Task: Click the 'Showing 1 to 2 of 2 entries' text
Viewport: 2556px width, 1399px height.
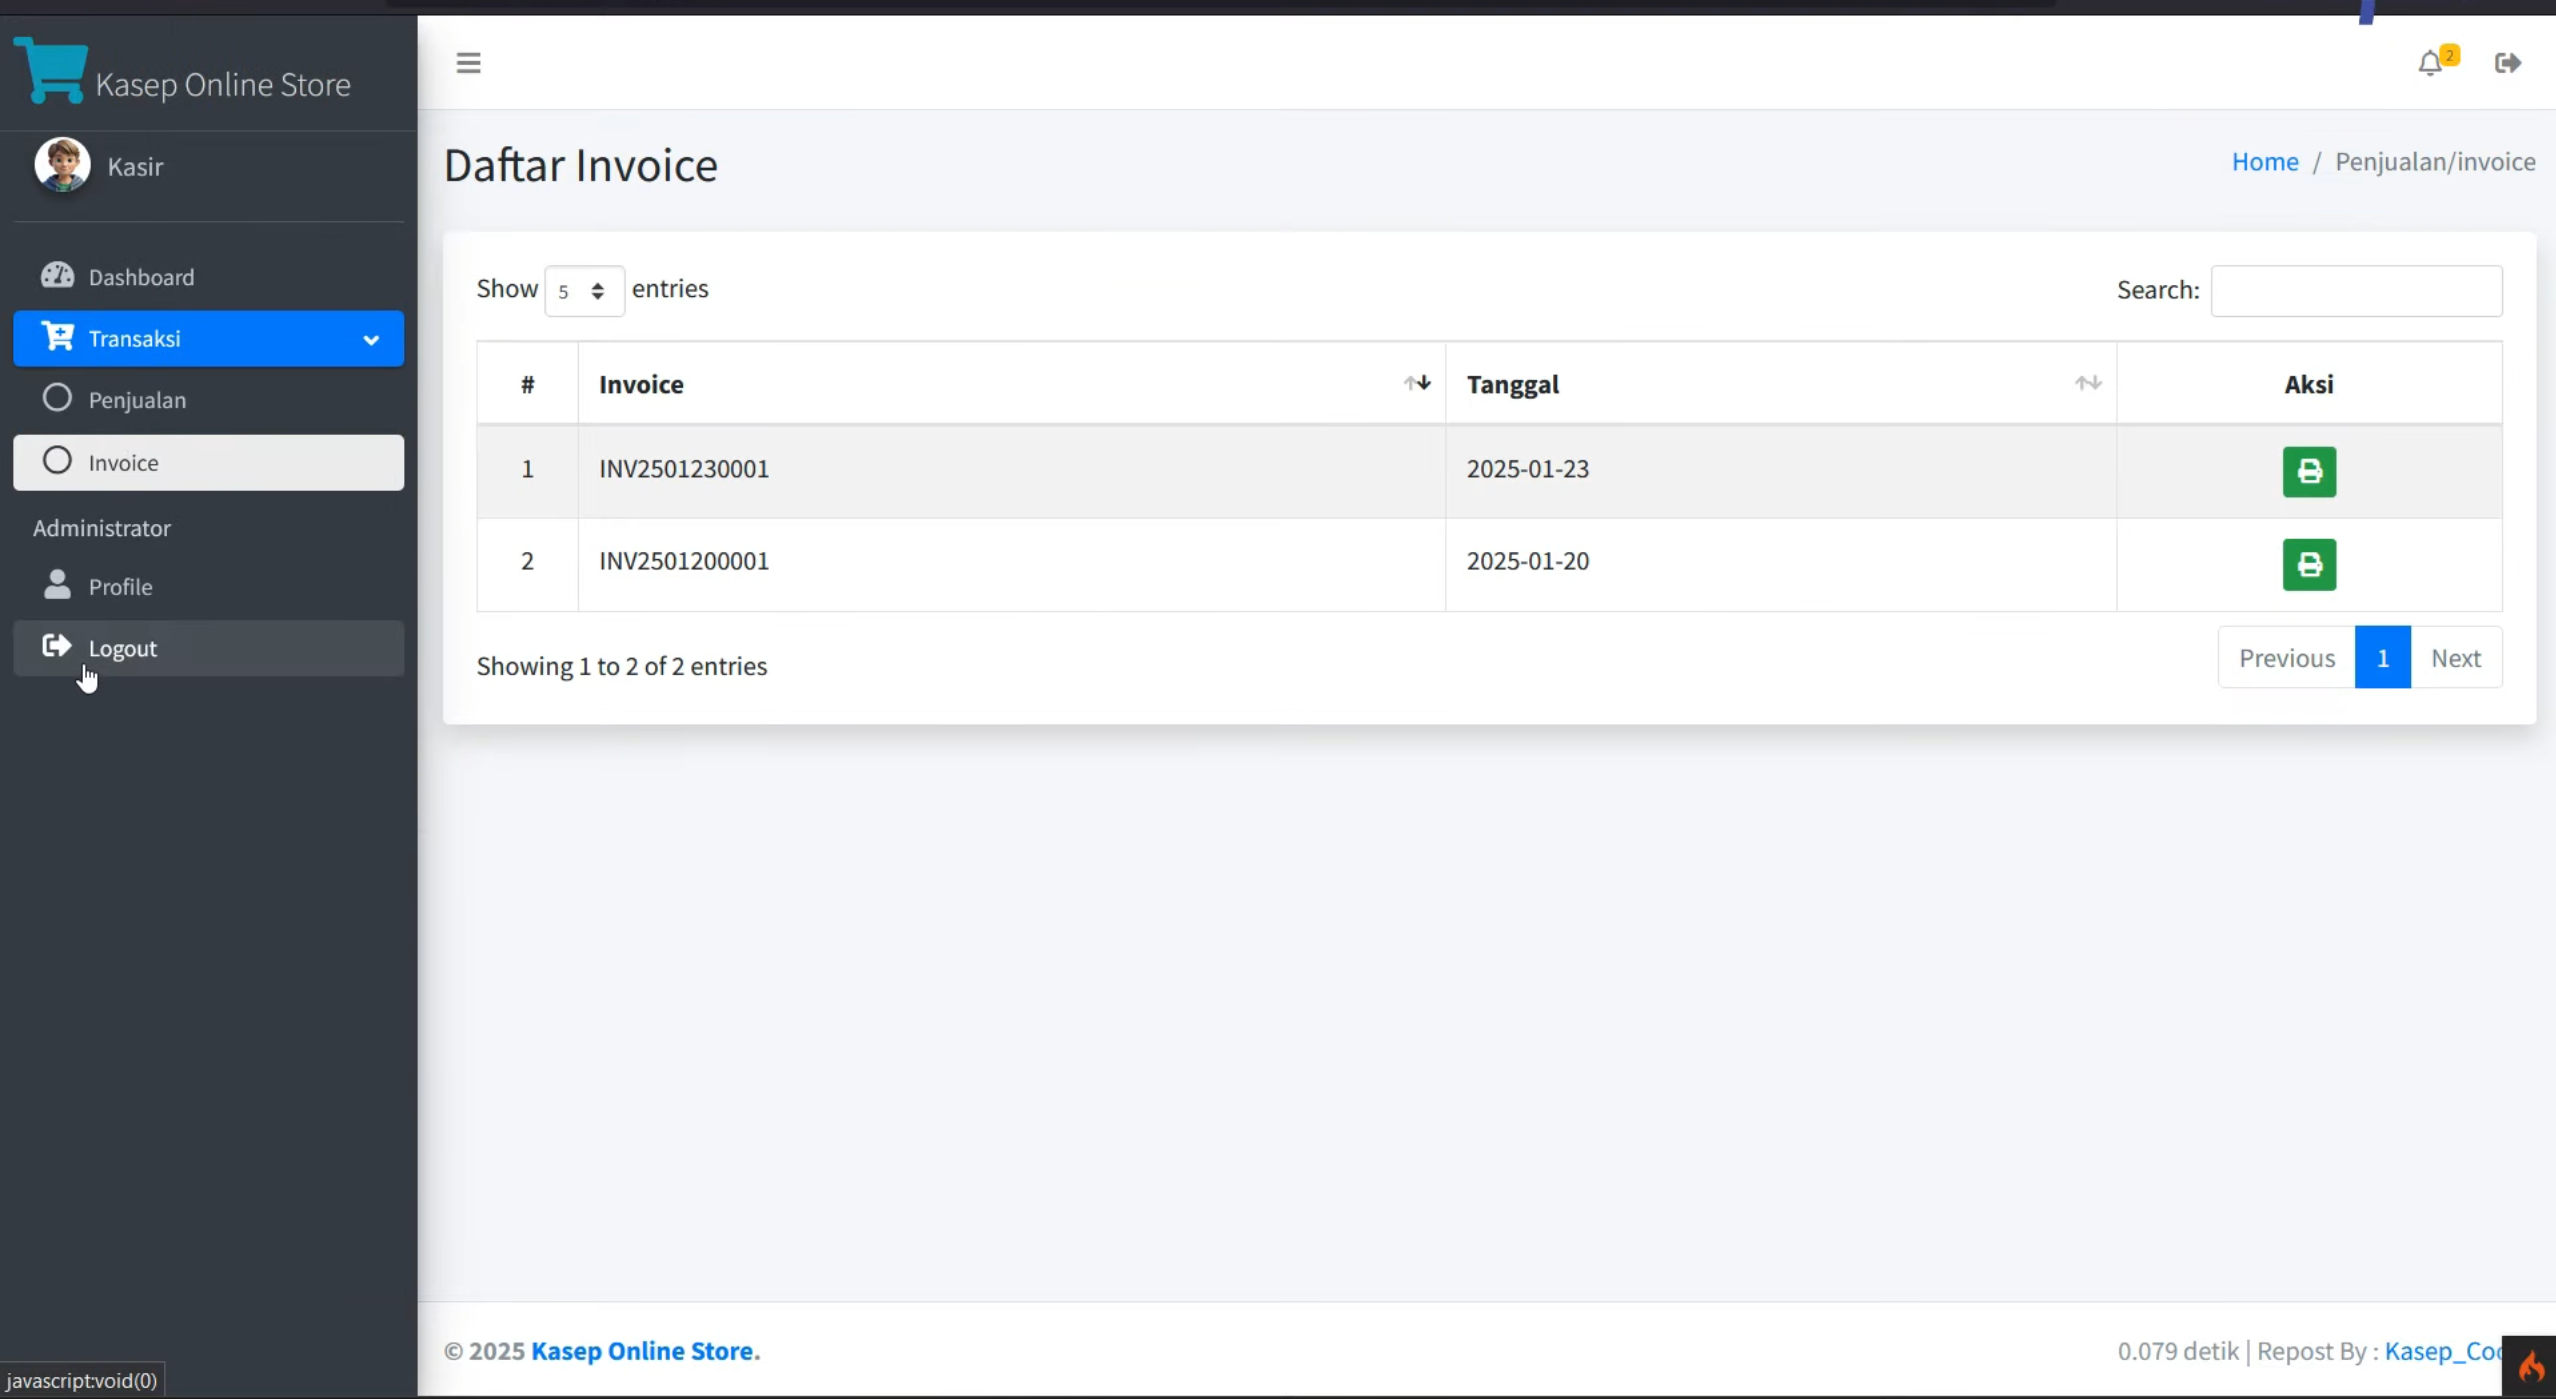Action: pos(621,666)
